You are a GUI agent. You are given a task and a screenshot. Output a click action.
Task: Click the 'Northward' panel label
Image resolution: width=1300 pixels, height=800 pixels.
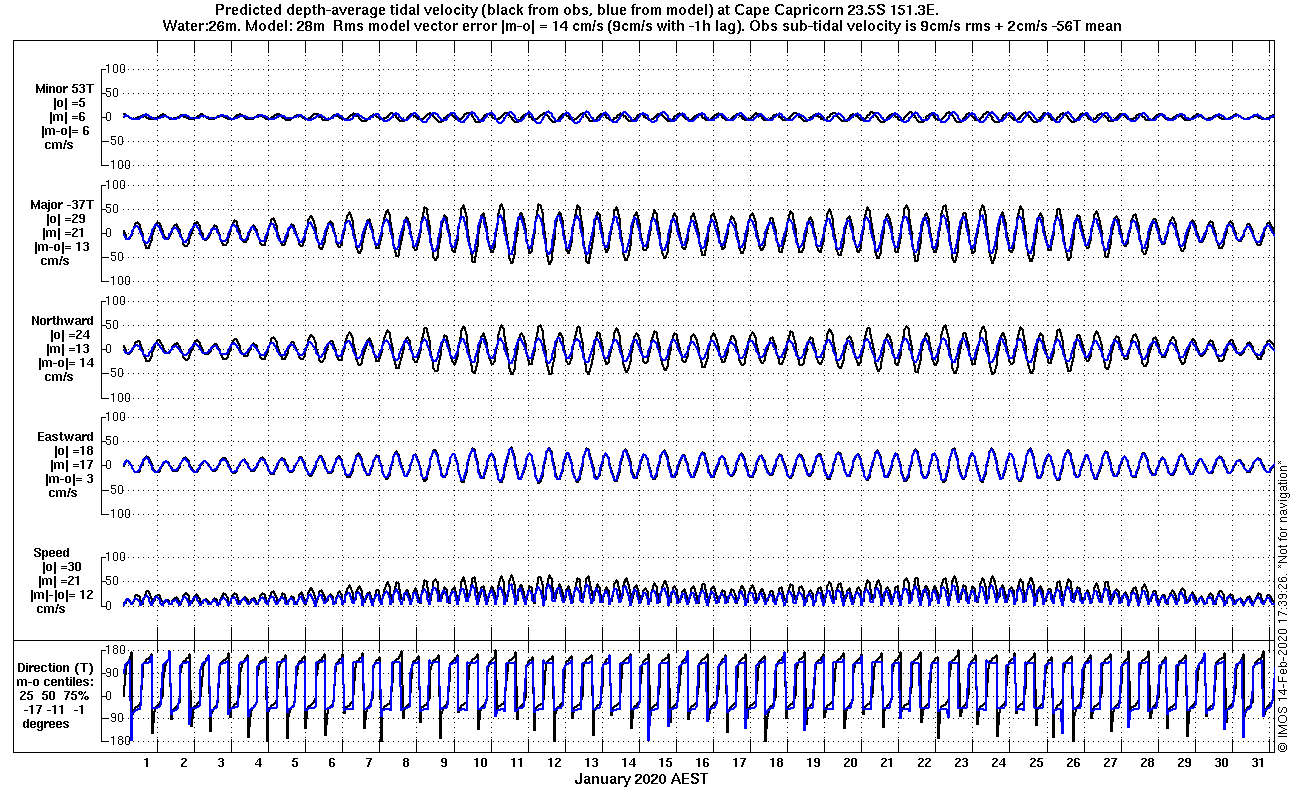62,321
